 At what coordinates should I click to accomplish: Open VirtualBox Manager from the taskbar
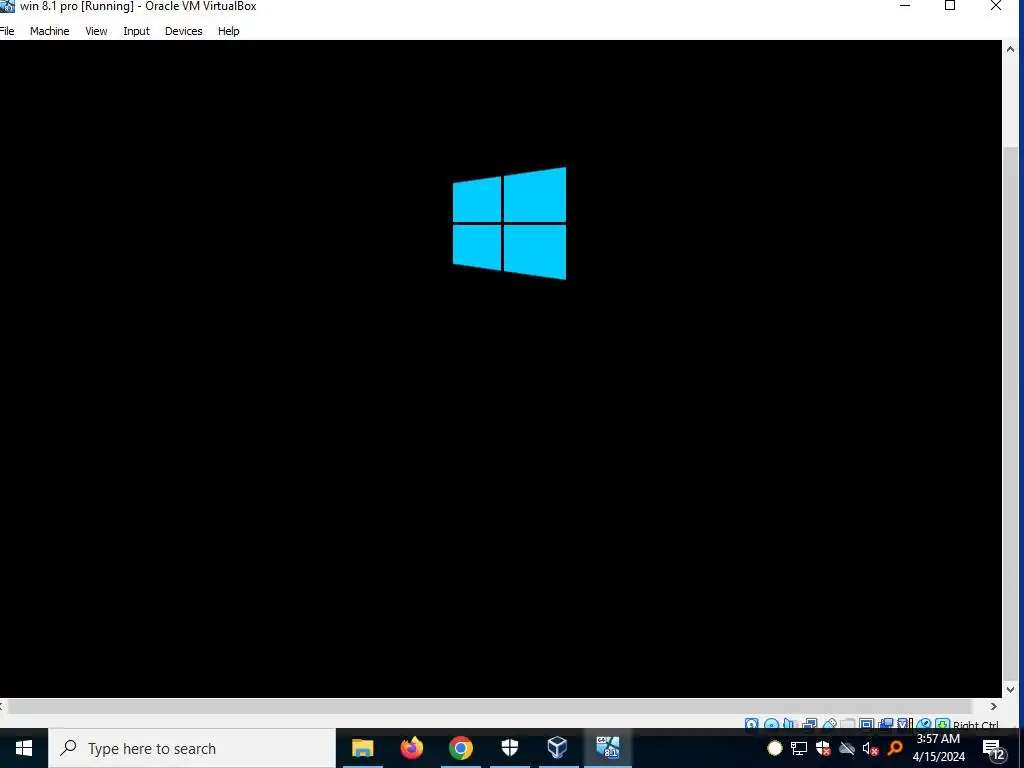coord(558,748)
